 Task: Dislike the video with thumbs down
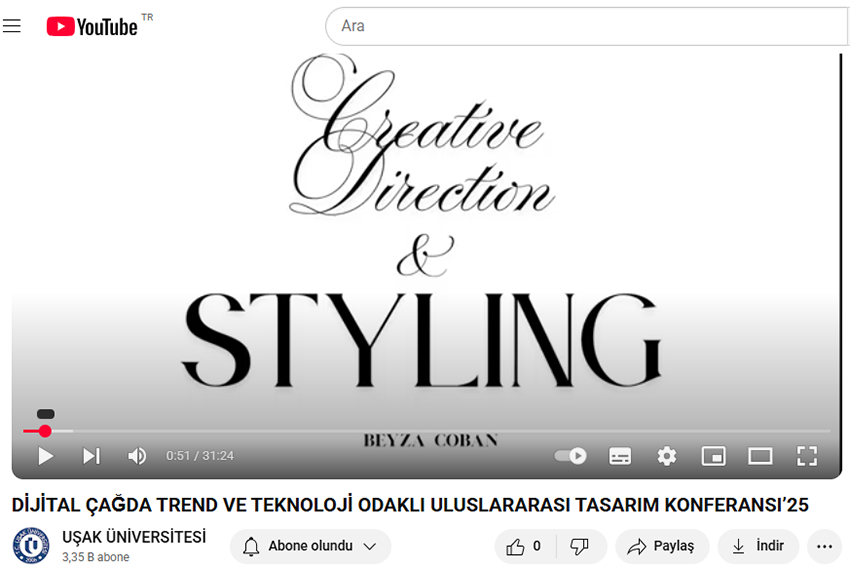(579, 546)
